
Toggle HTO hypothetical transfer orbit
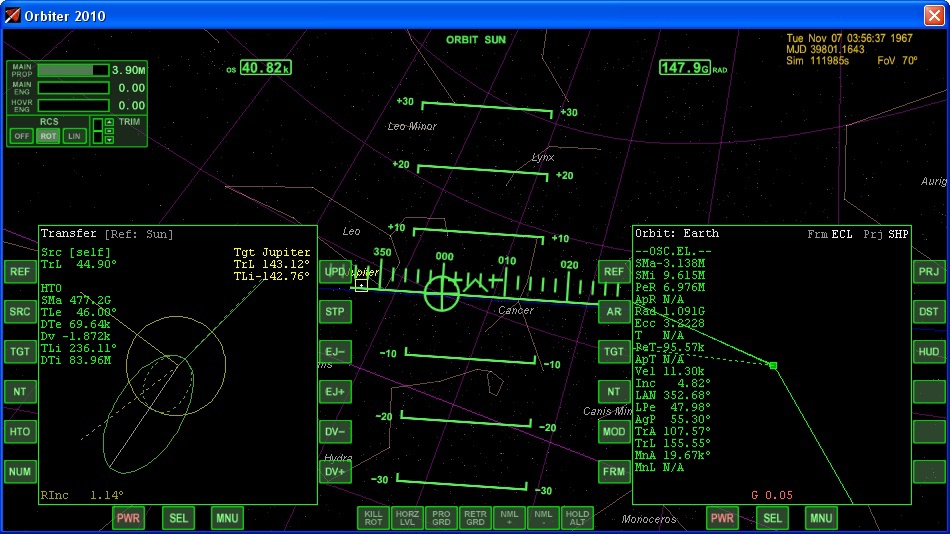pyautogui.click(x=20, y=432)
